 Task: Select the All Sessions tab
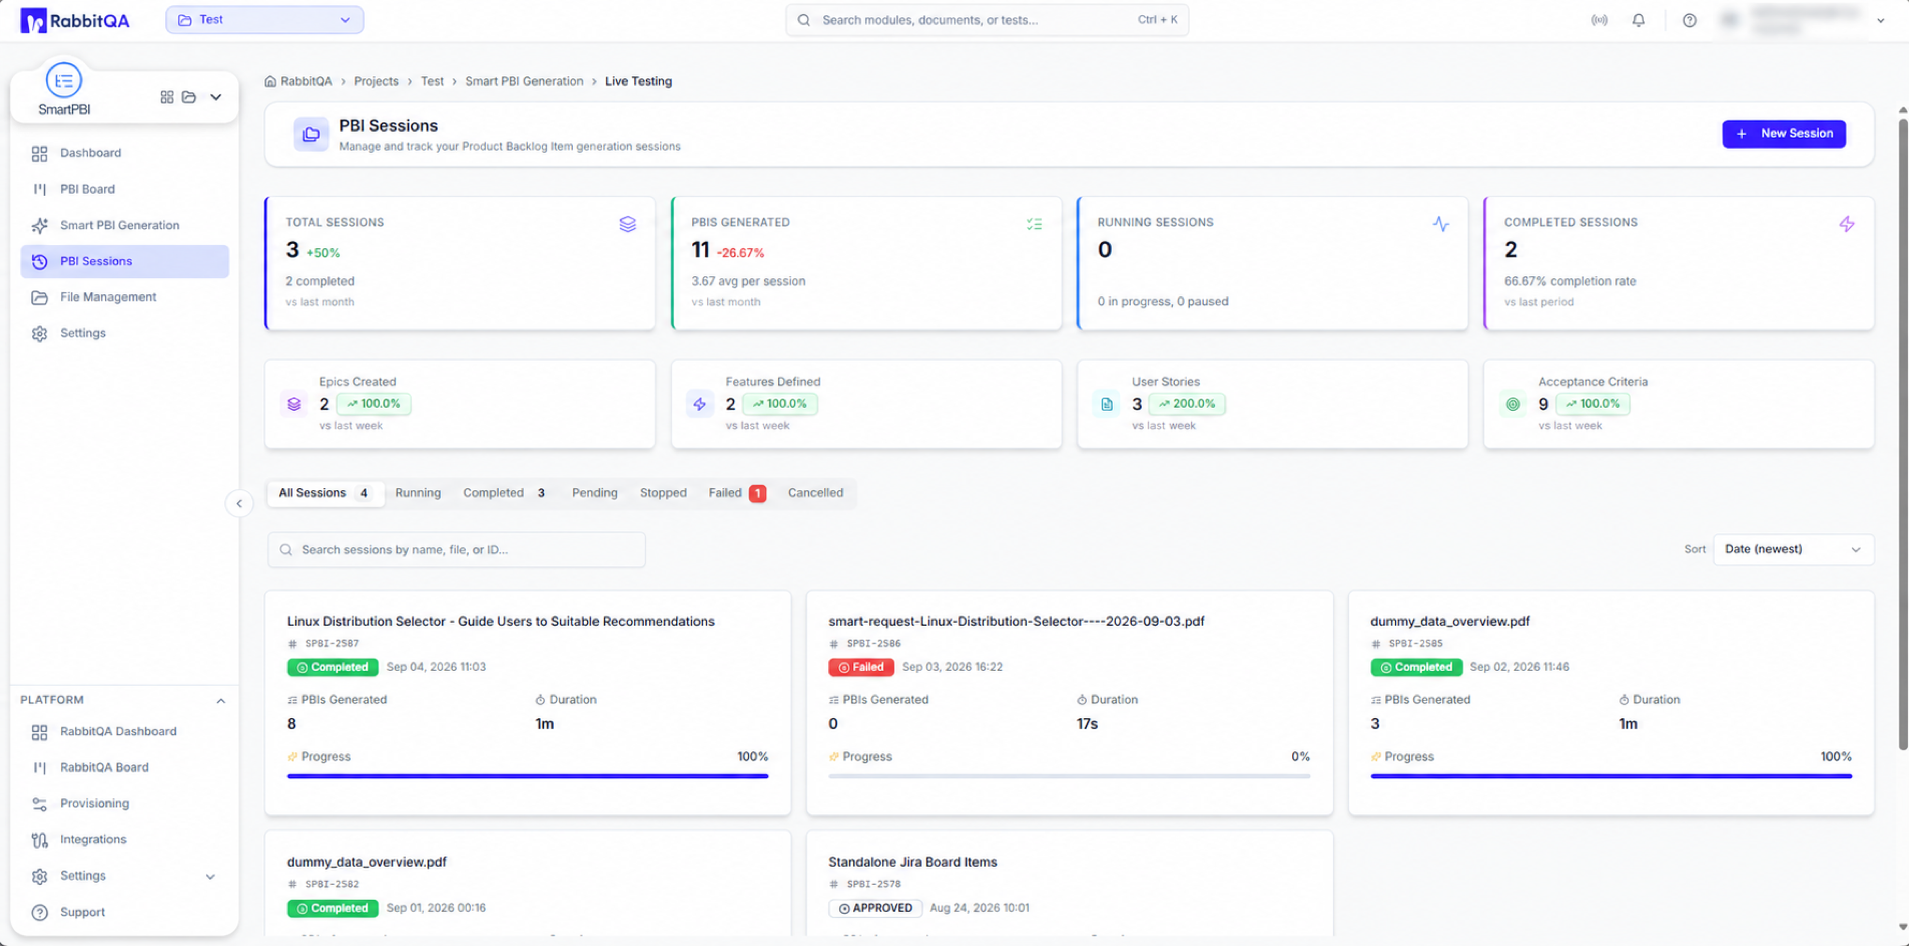(325, 493)
